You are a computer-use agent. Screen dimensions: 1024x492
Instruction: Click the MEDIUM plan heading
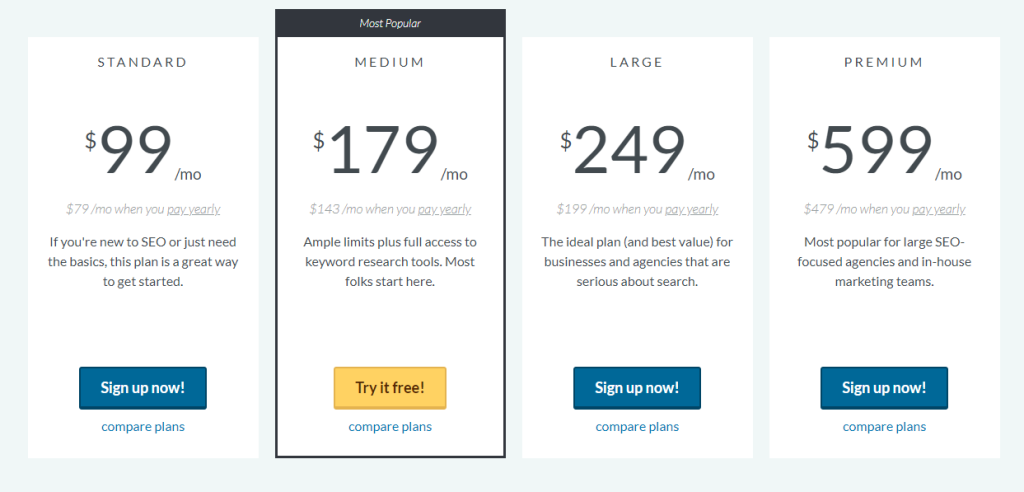390,63
